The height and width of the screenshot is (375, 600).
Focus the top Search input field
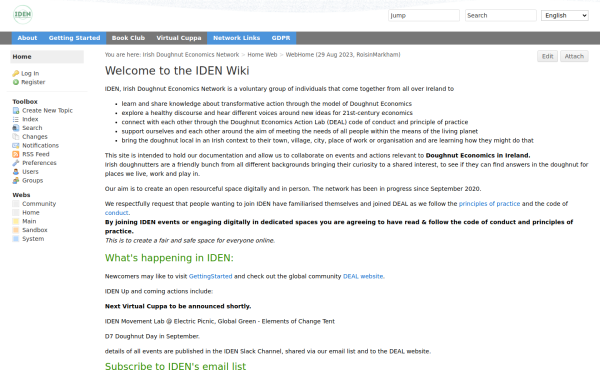[x=501, y=15]
